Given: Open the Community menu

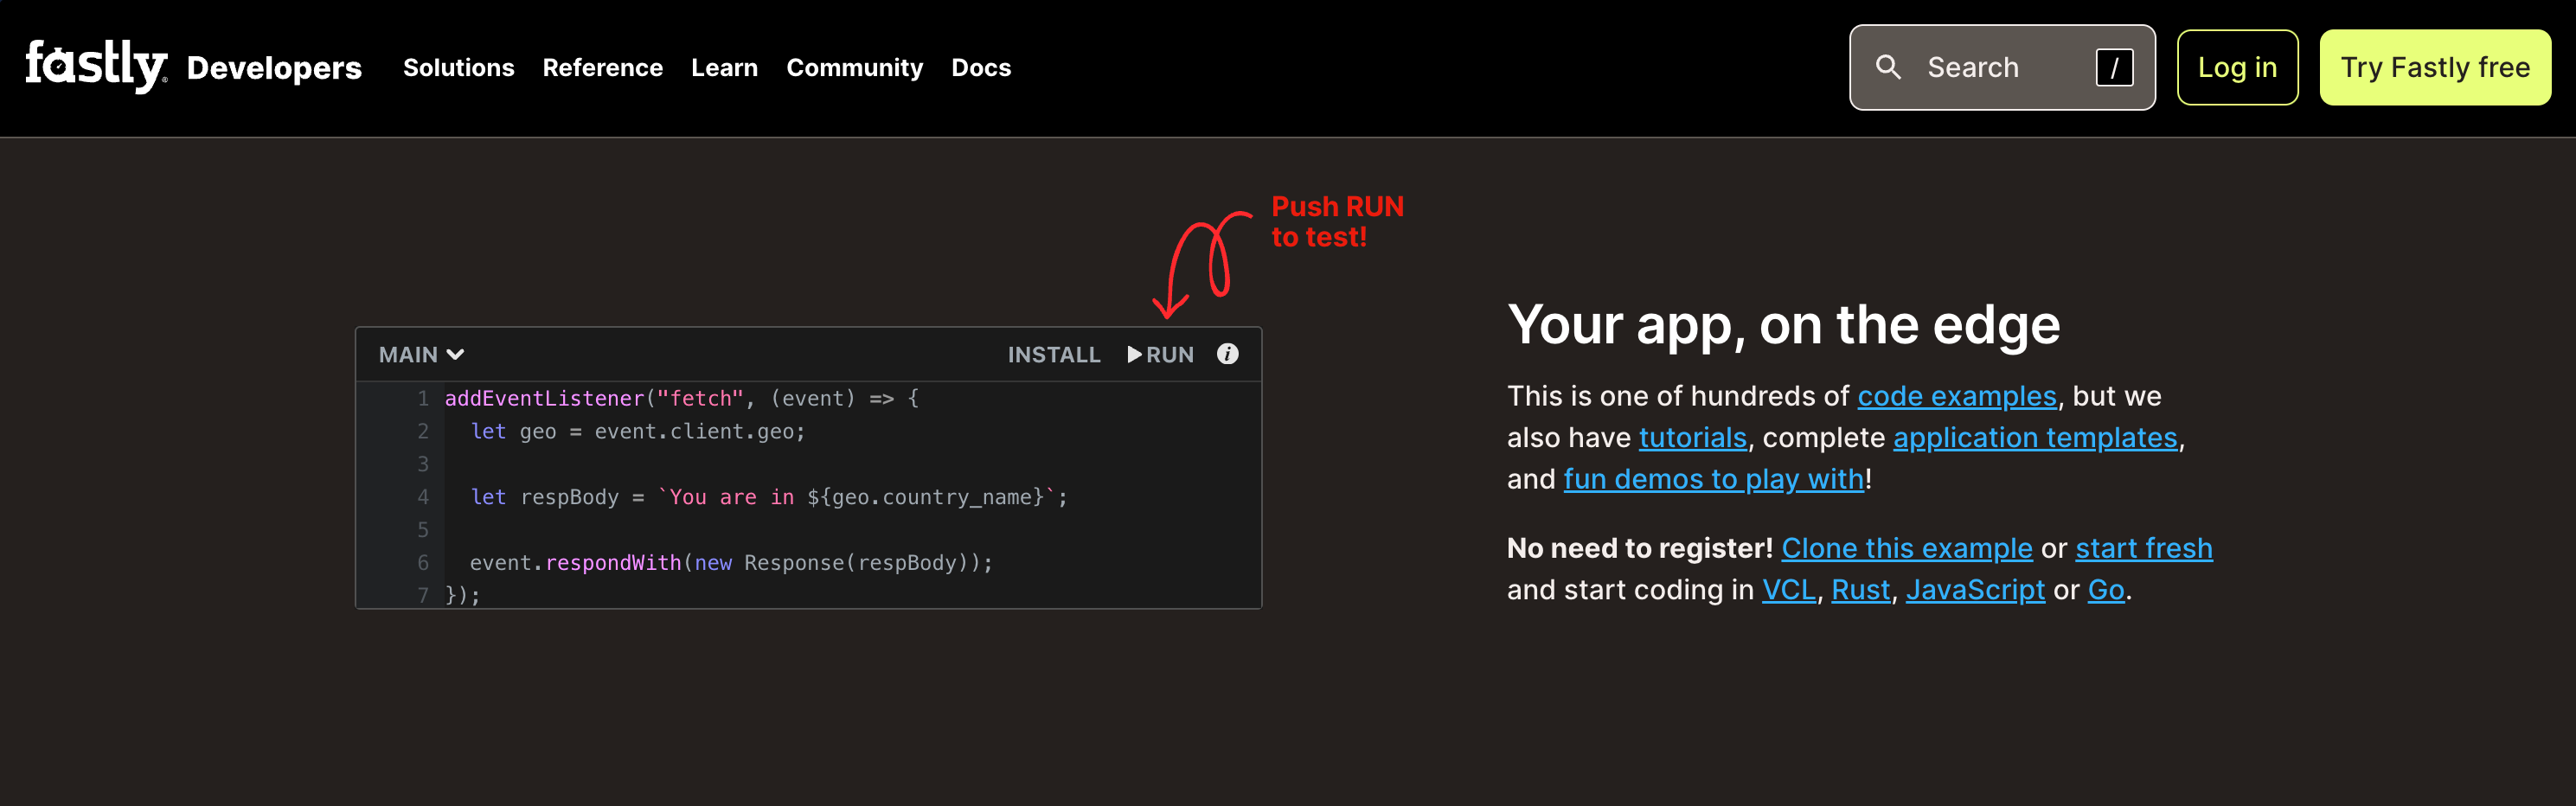Looking at the screenshot, I should [854, 67].
